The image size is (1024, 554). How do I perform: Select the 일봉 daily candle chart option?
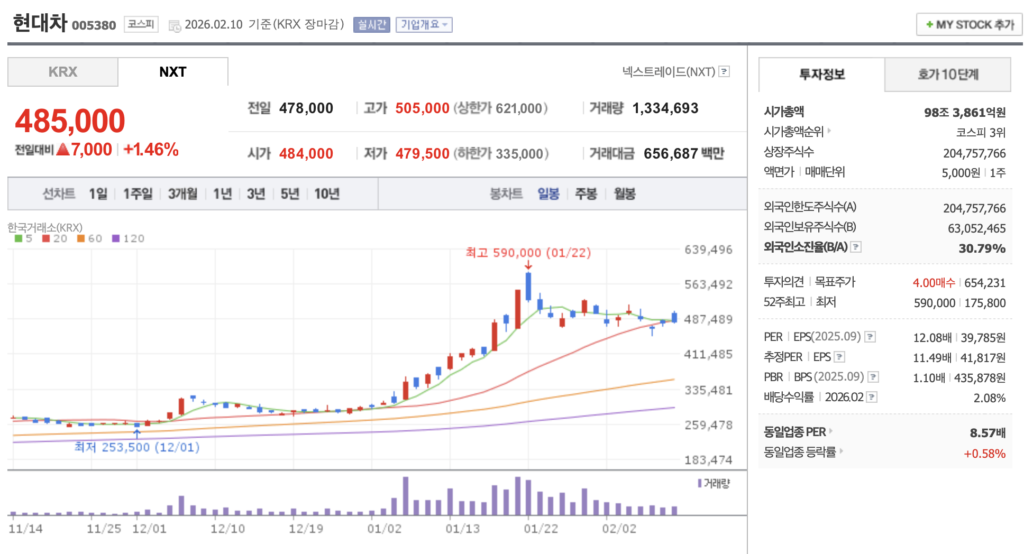548,194
